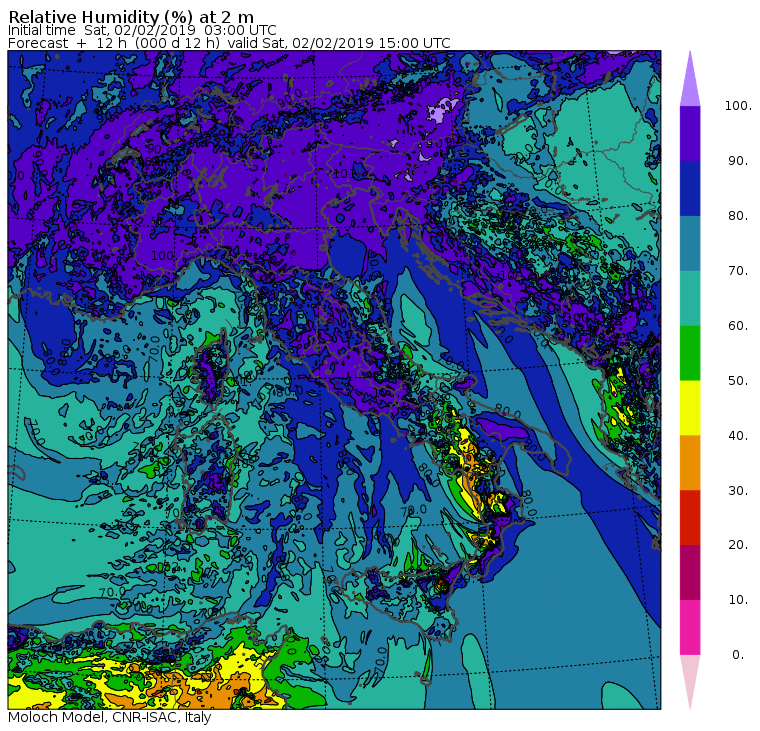Click the Forecast + 12 h valid time line
This screenshot has width=760, height=731.
(x=229, y=43)
